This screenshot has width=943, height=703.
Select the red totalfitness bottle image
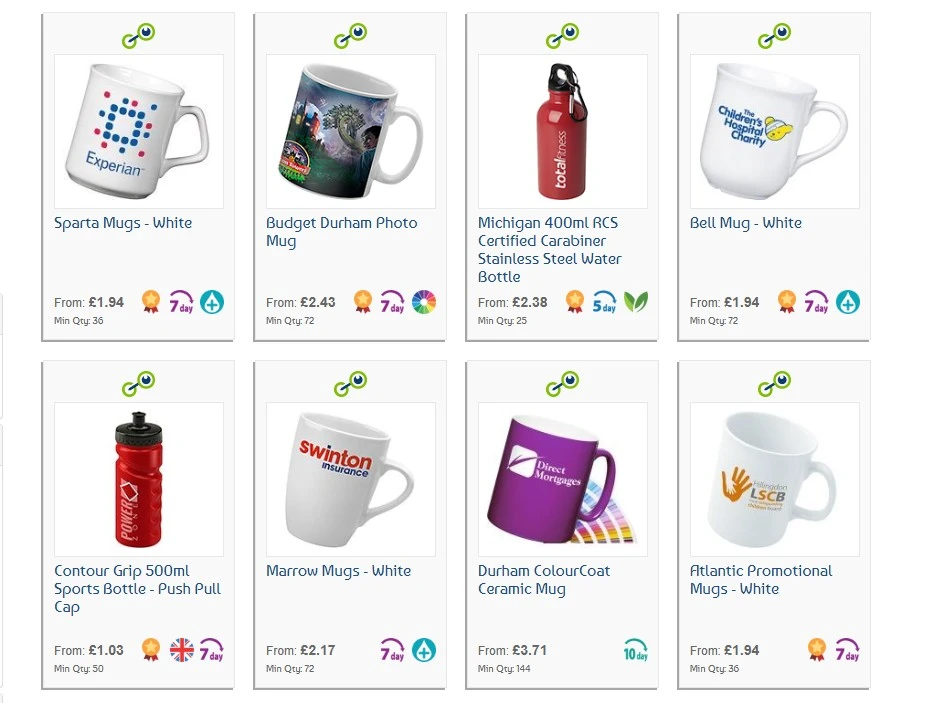click(x=562, y=132)
